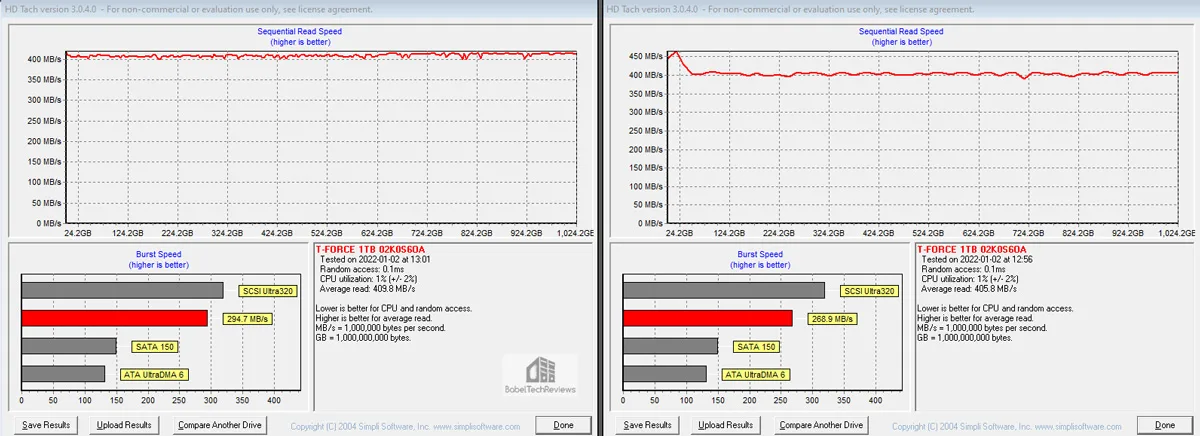1200x436 pixels.
Task: Click SATA 150 label in right window
Action: tap(757, 346)
